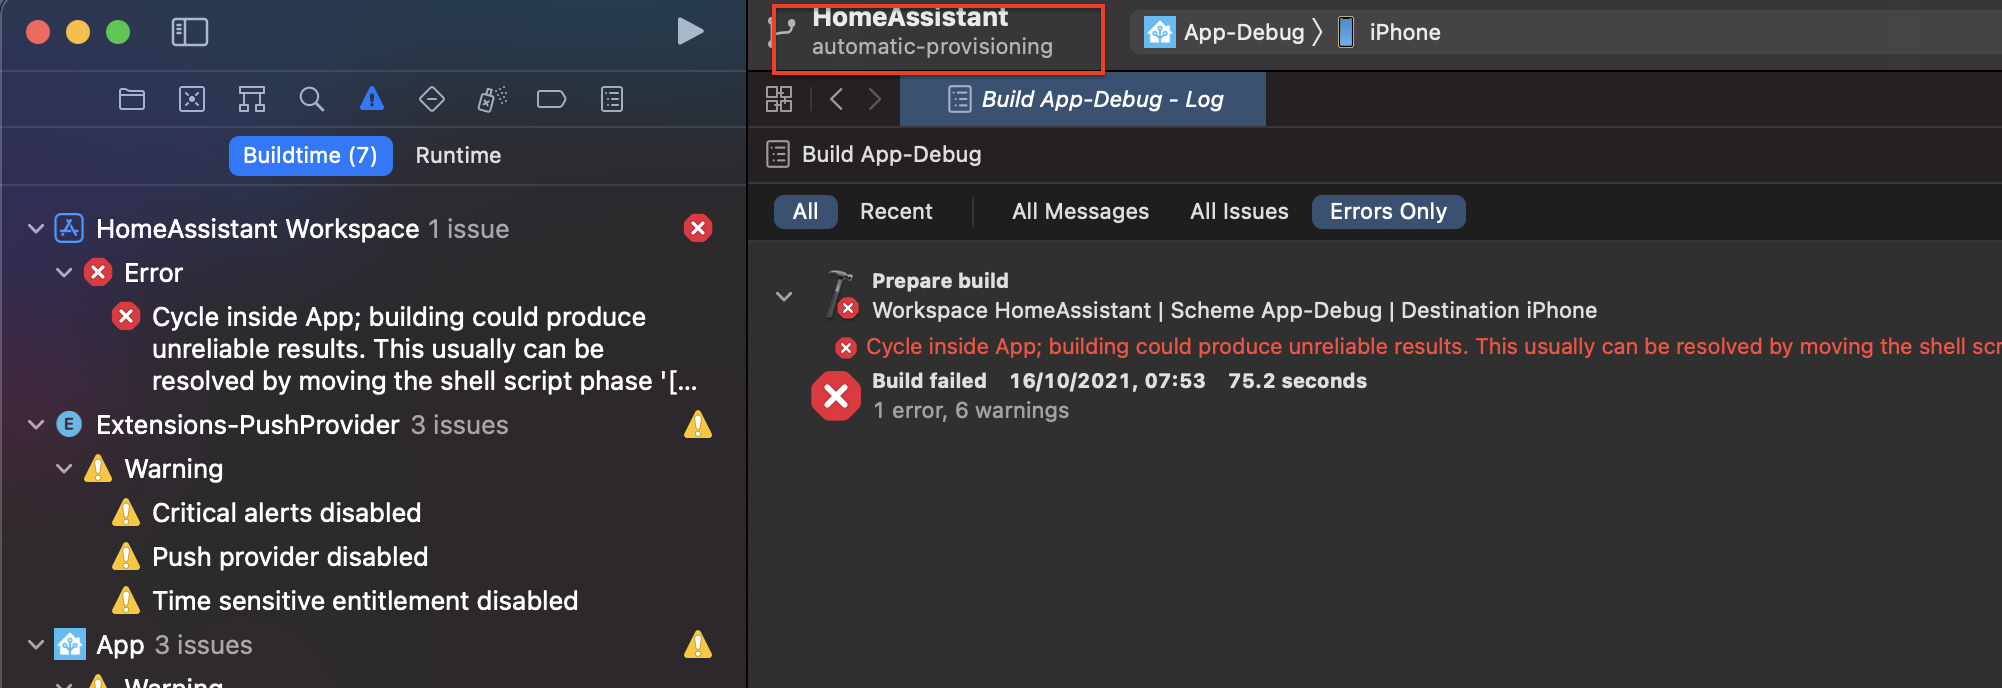2002x688 pixels.
Task: Open the Test navigator diamond icon
Action: pos(432,99)
